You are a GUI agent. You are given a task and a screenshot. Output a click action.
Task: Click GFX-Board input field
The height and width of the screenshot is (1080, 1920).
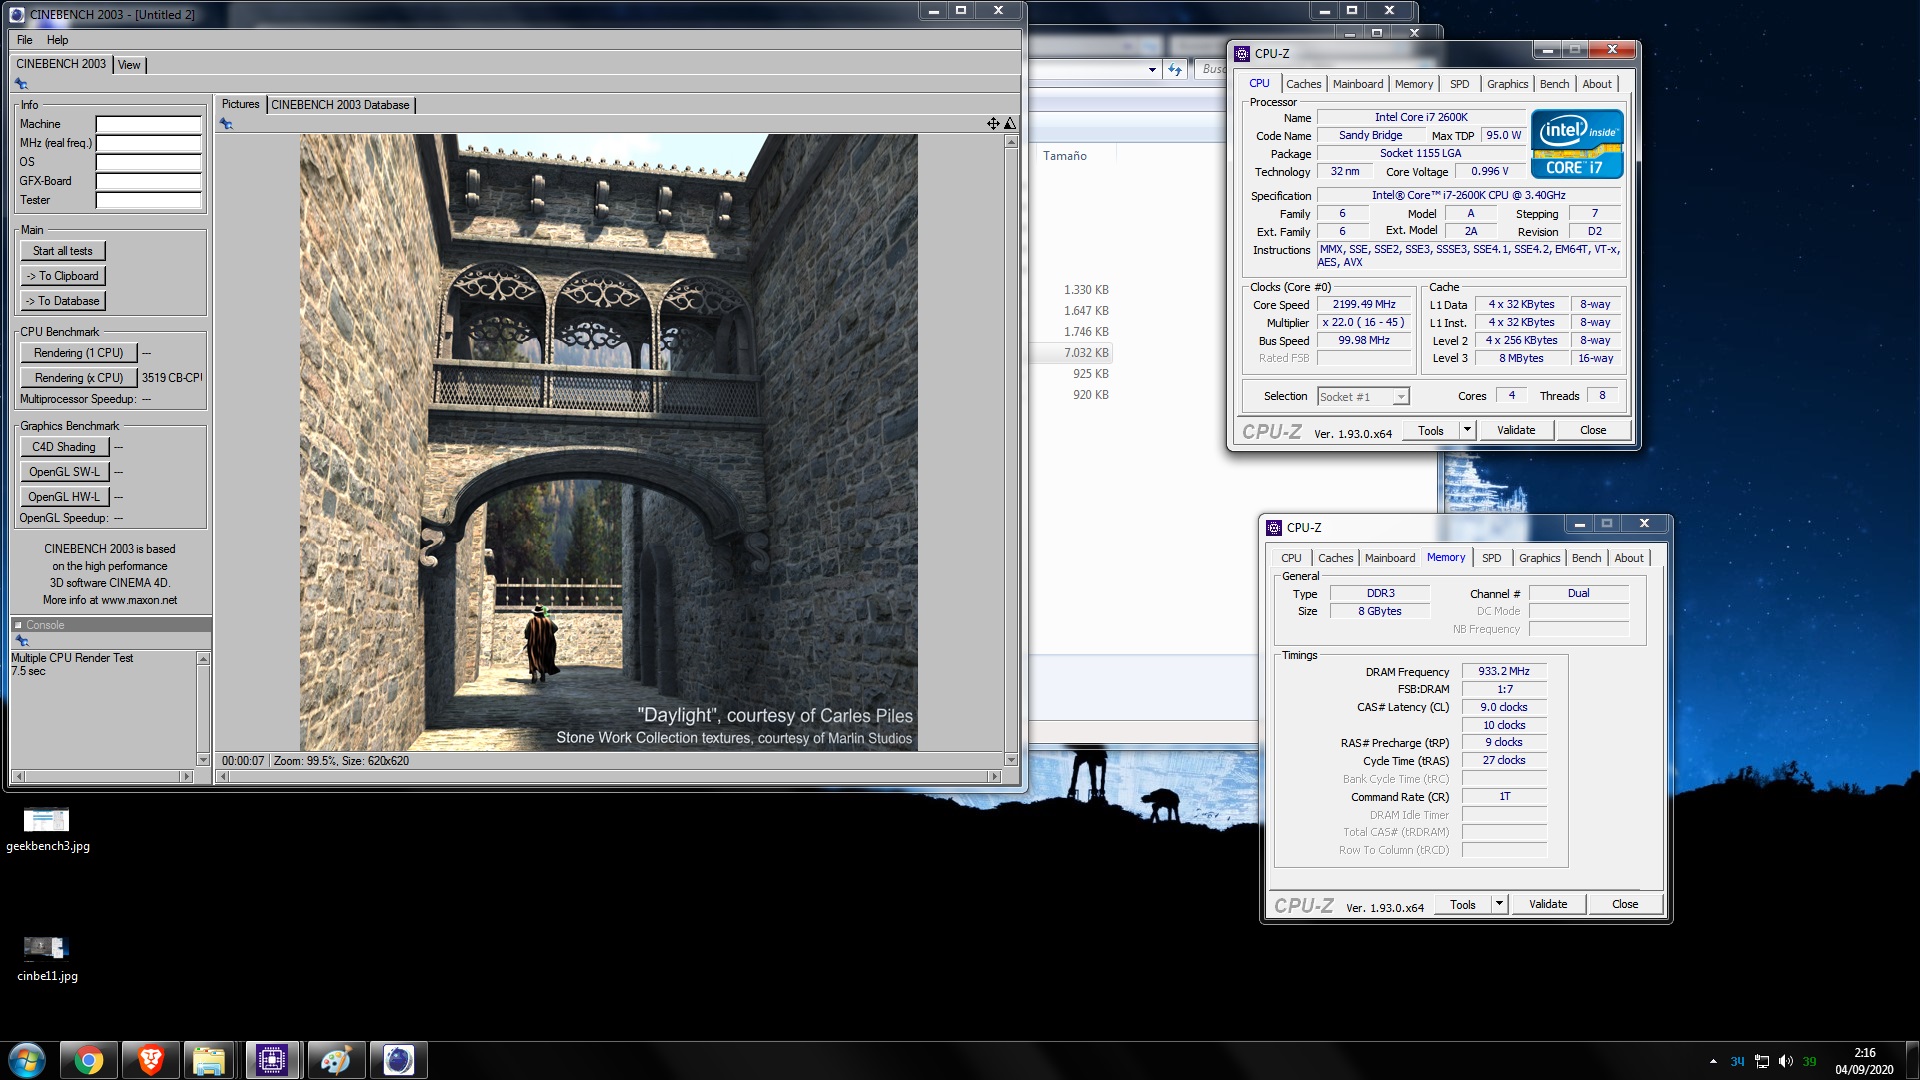pyautogui.click(x=149, y=181)
